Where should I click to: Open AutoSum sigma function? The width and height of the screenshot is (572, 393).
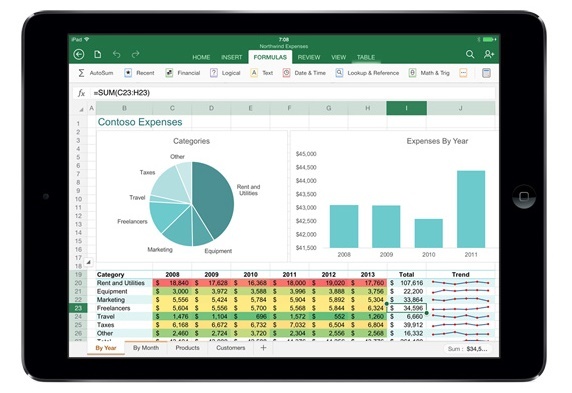point(96,73)
